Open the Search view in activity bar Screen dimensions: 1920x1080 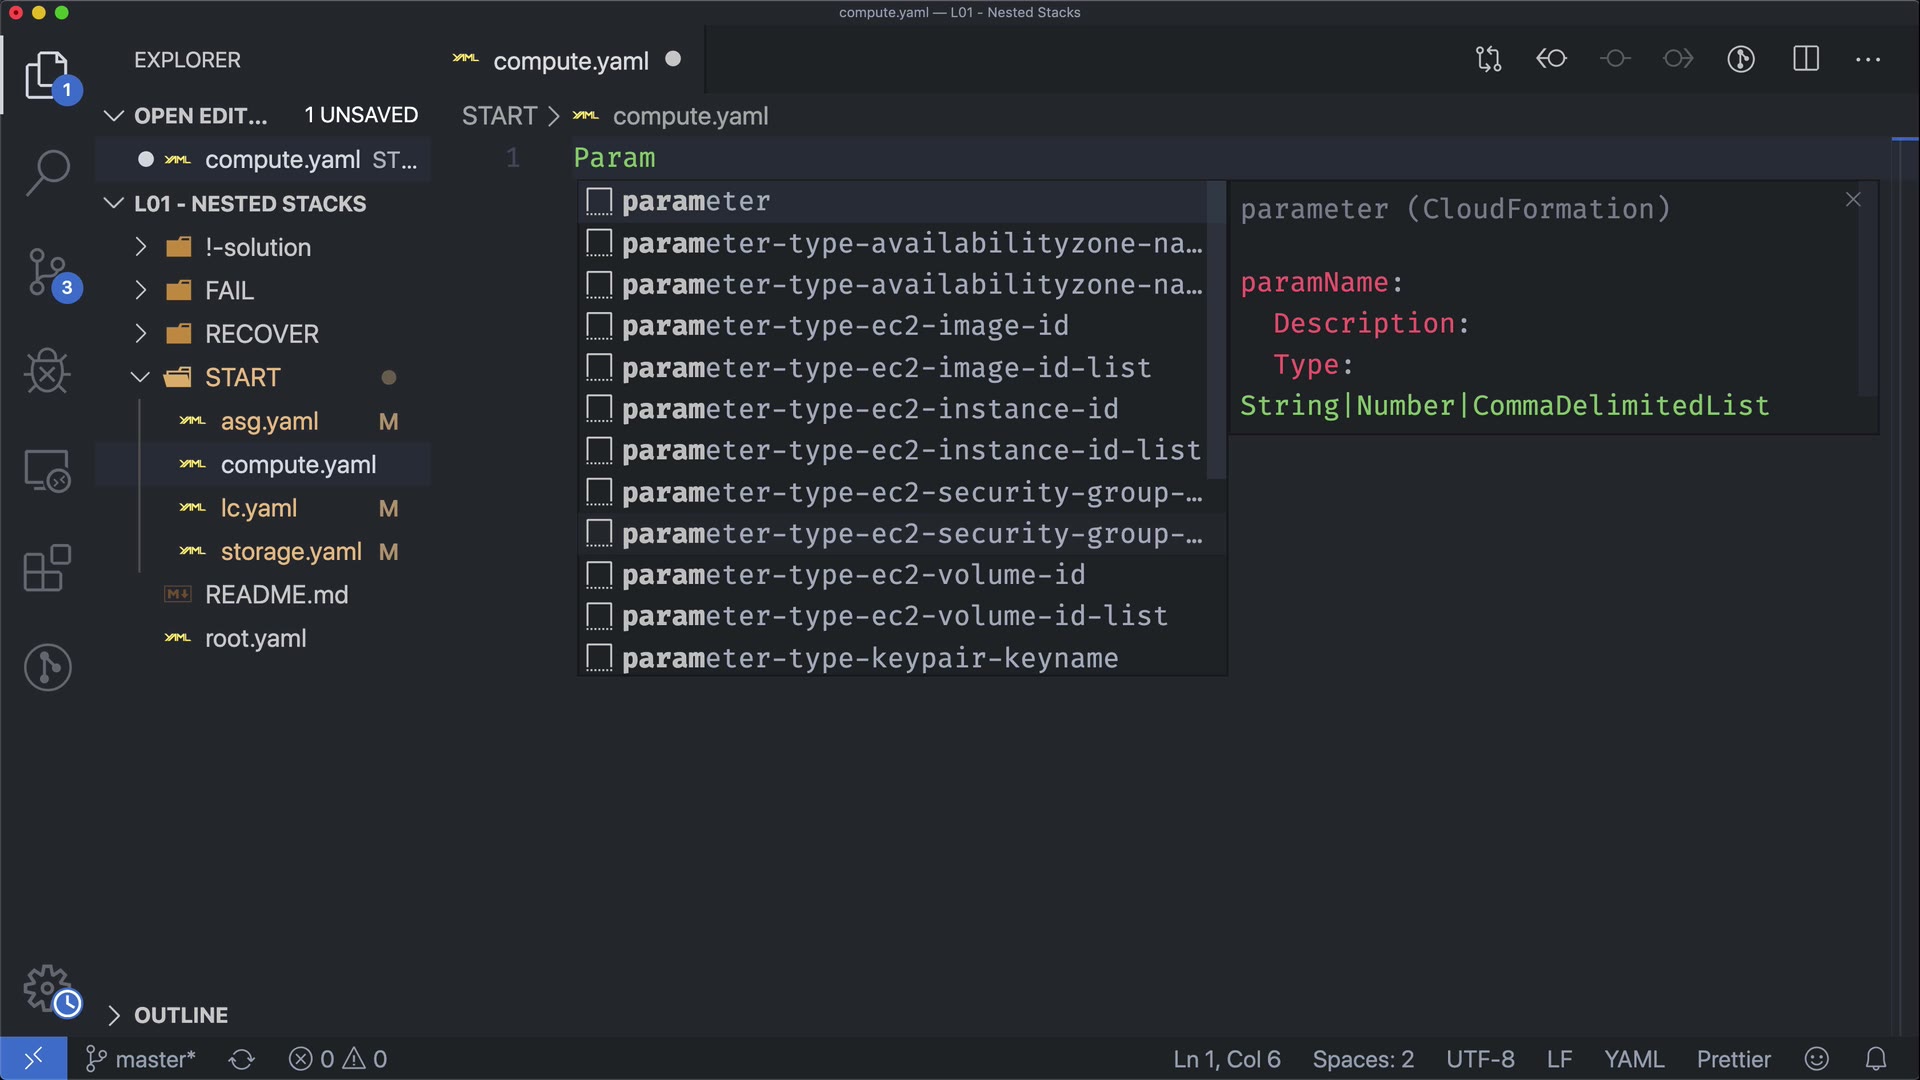coord(47,172)
